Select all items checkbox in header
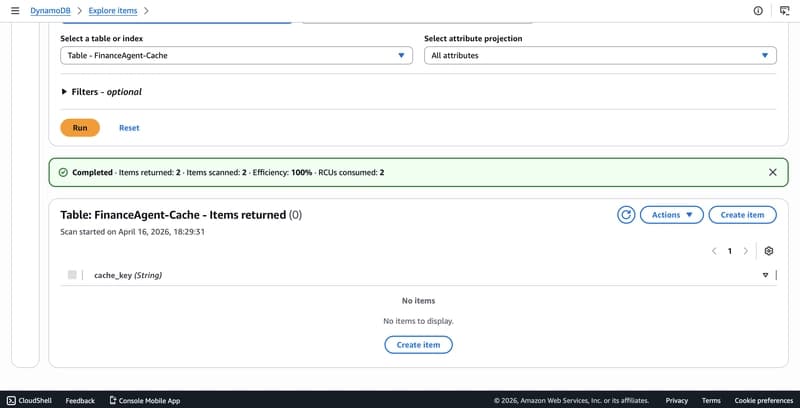The width and height of the screenshot is (800, 408). tap(72, 275)
